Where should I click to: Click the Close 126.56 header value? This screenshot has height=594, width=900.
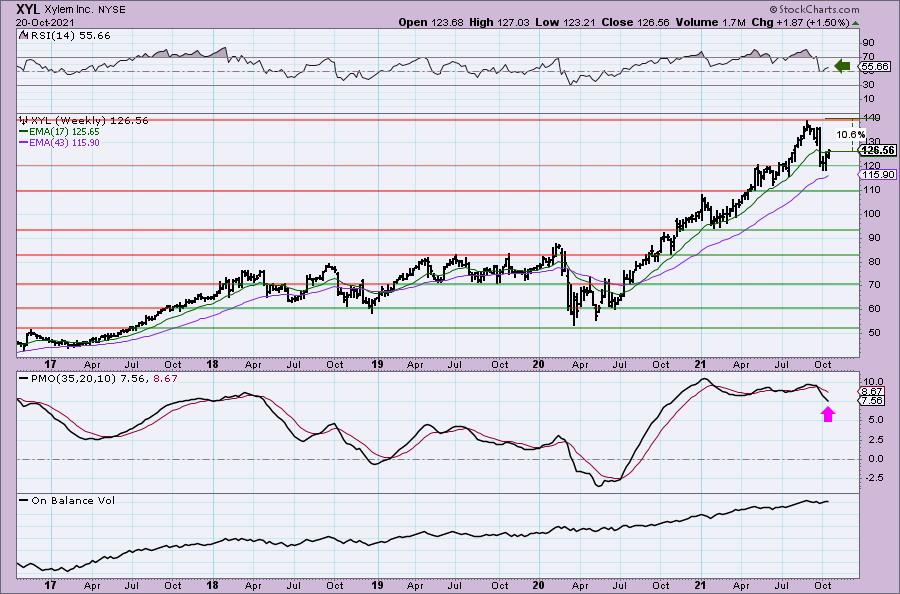point(635,22)
